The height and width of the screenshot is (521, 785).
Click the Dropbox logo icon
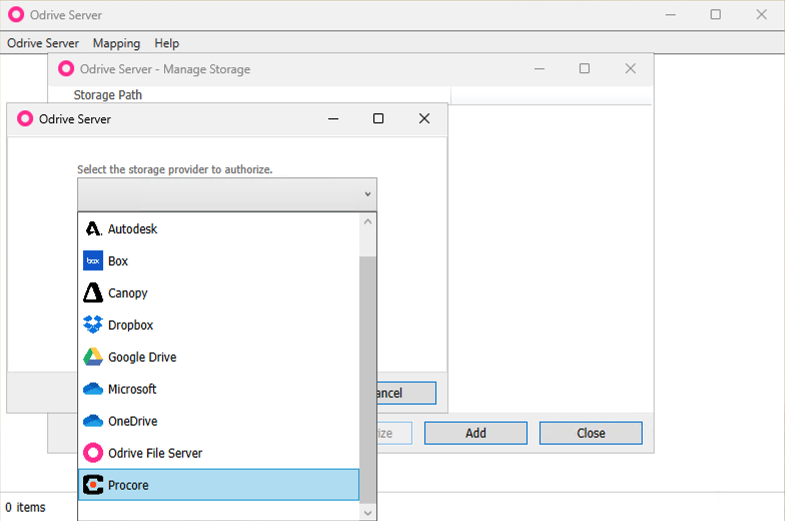click(93, 325)
